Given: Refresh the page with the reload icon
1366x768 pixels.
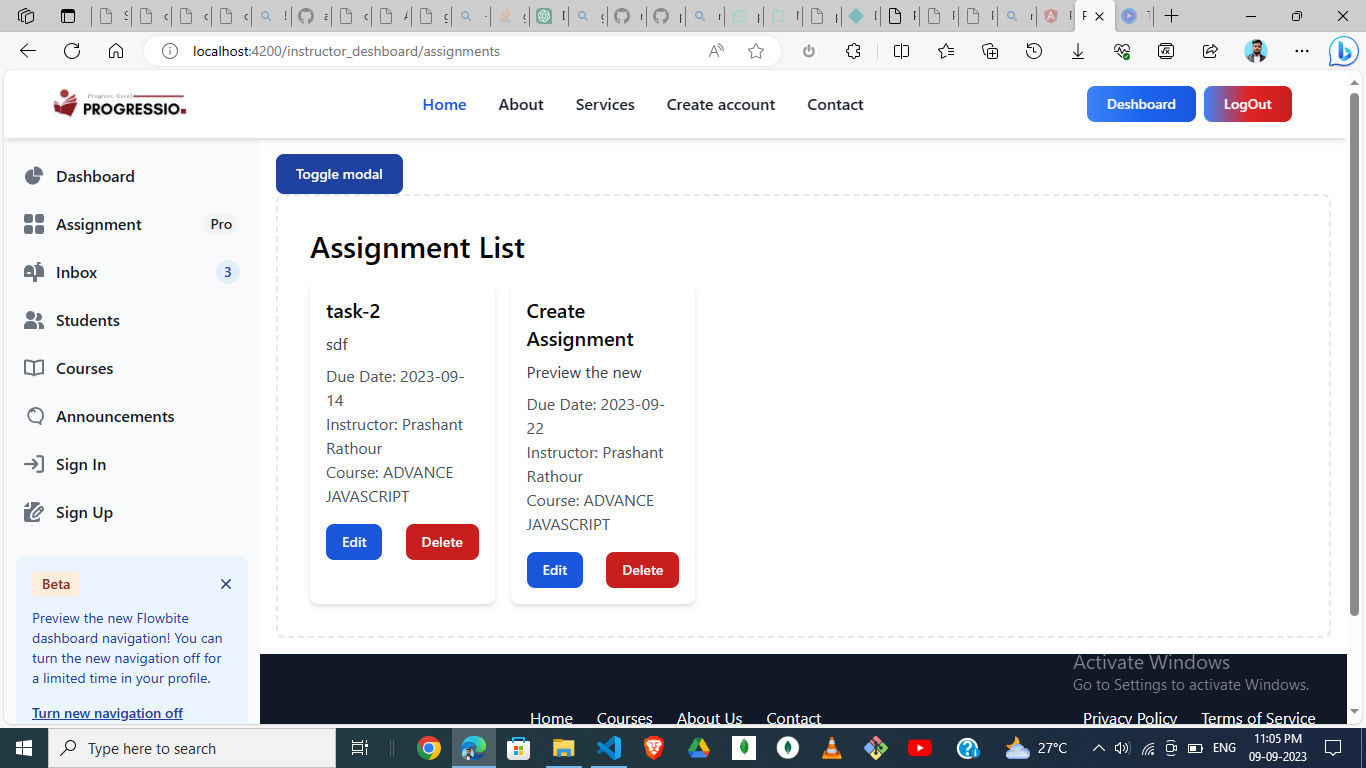Looking at the screenshot, I should tap(72, 51).
